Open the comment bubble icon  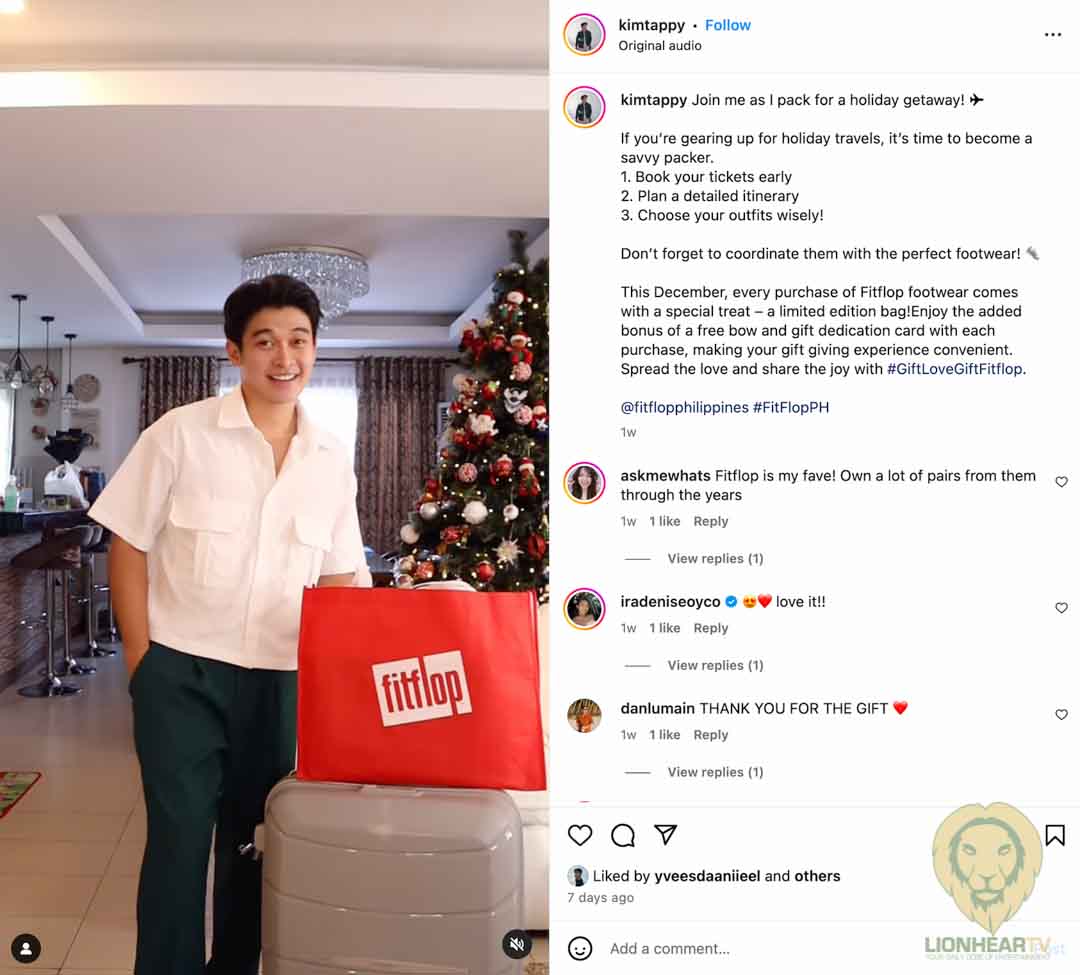623,835
